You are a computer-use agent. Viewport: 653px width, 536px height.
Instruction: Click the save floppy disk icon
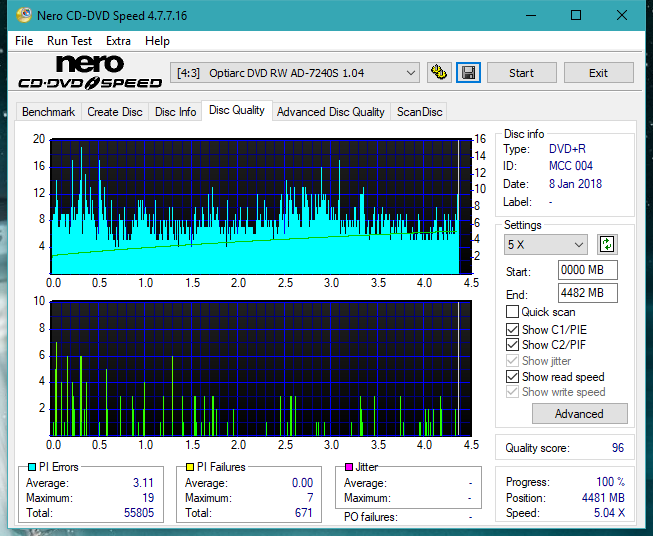[468, 73]
